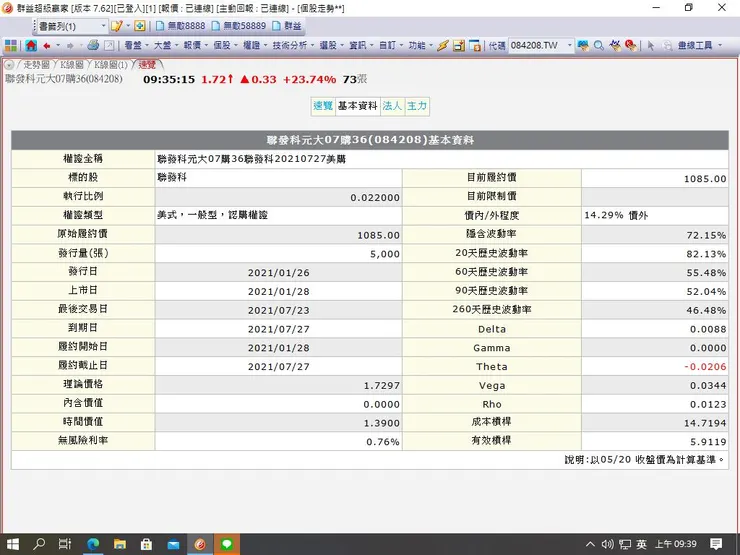The width and height of the screenshot is (740, 555).
Task: Click the window with orange badge icon
Action: tap(475, 45)
